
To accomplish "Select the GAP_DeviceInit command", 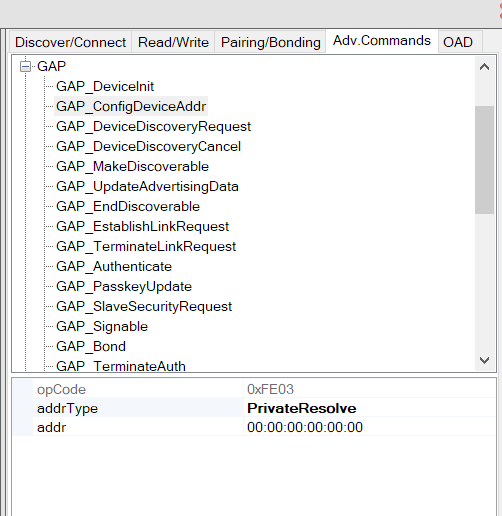I will (x=105, y=86).
